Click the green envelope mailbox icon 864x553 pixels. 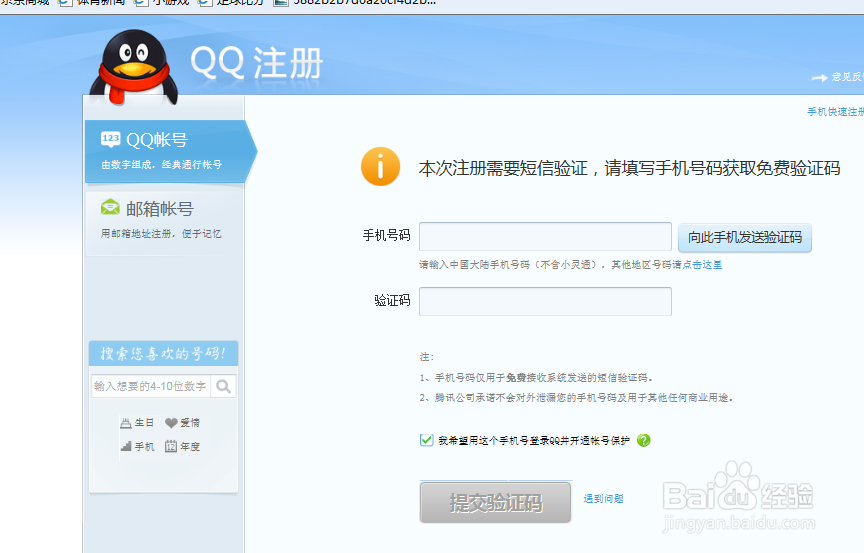click(x=110, y=208)
